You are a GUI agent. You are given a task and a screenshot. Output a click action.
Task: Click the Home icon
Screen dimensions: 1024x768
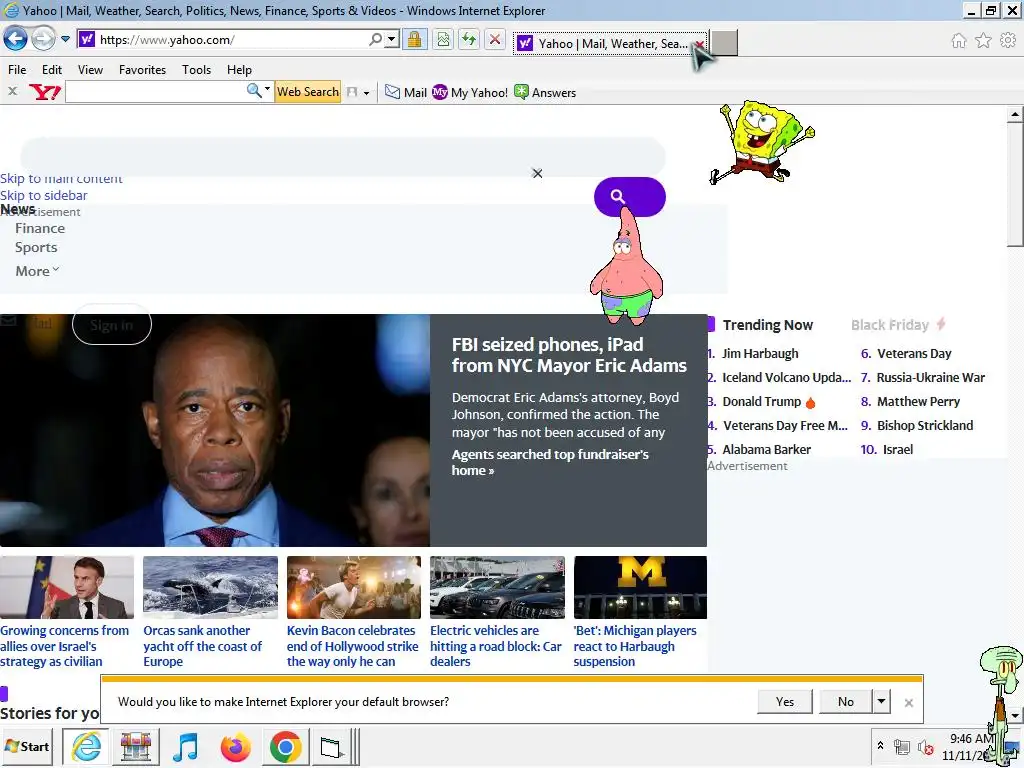tap(958, 40)
